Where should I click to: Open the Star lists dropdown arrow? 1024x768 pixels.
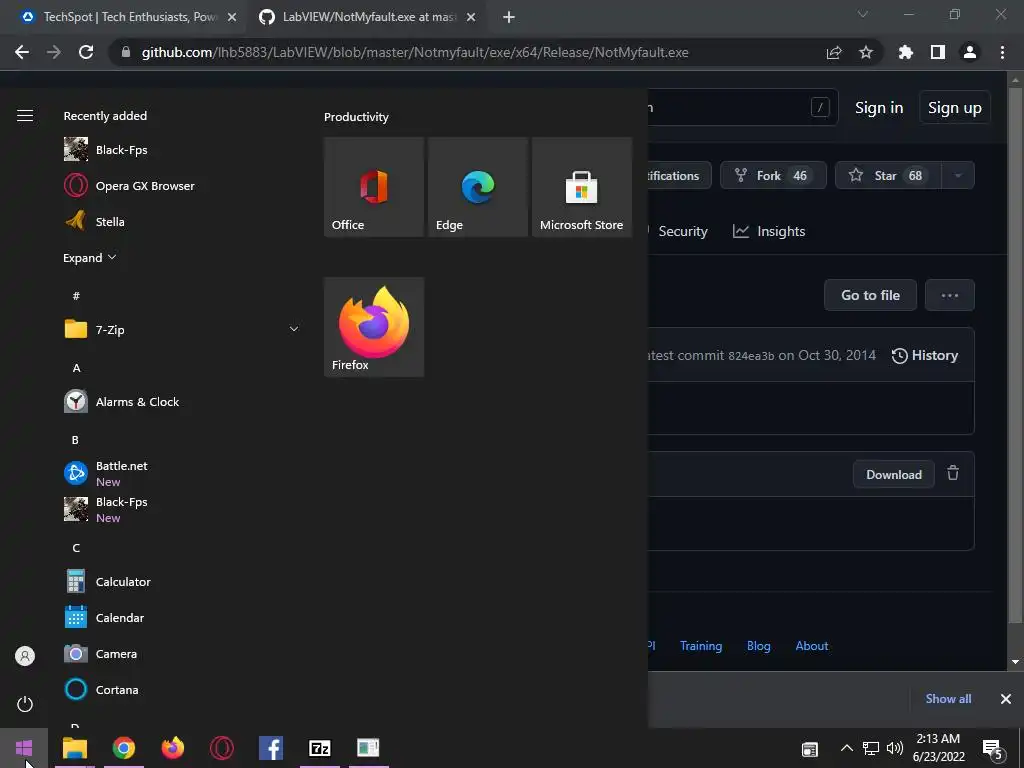[x=958, y=175]
